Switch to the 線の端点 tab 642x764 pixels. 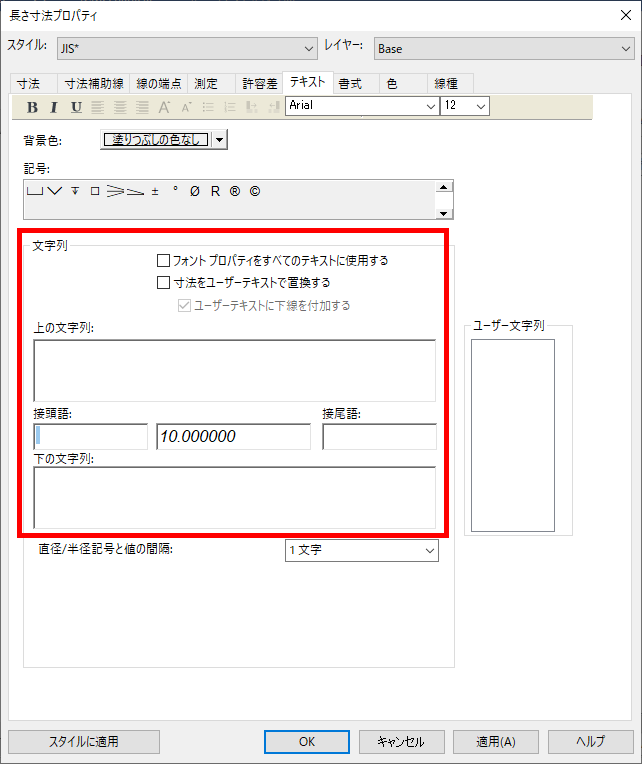point(159,84)
